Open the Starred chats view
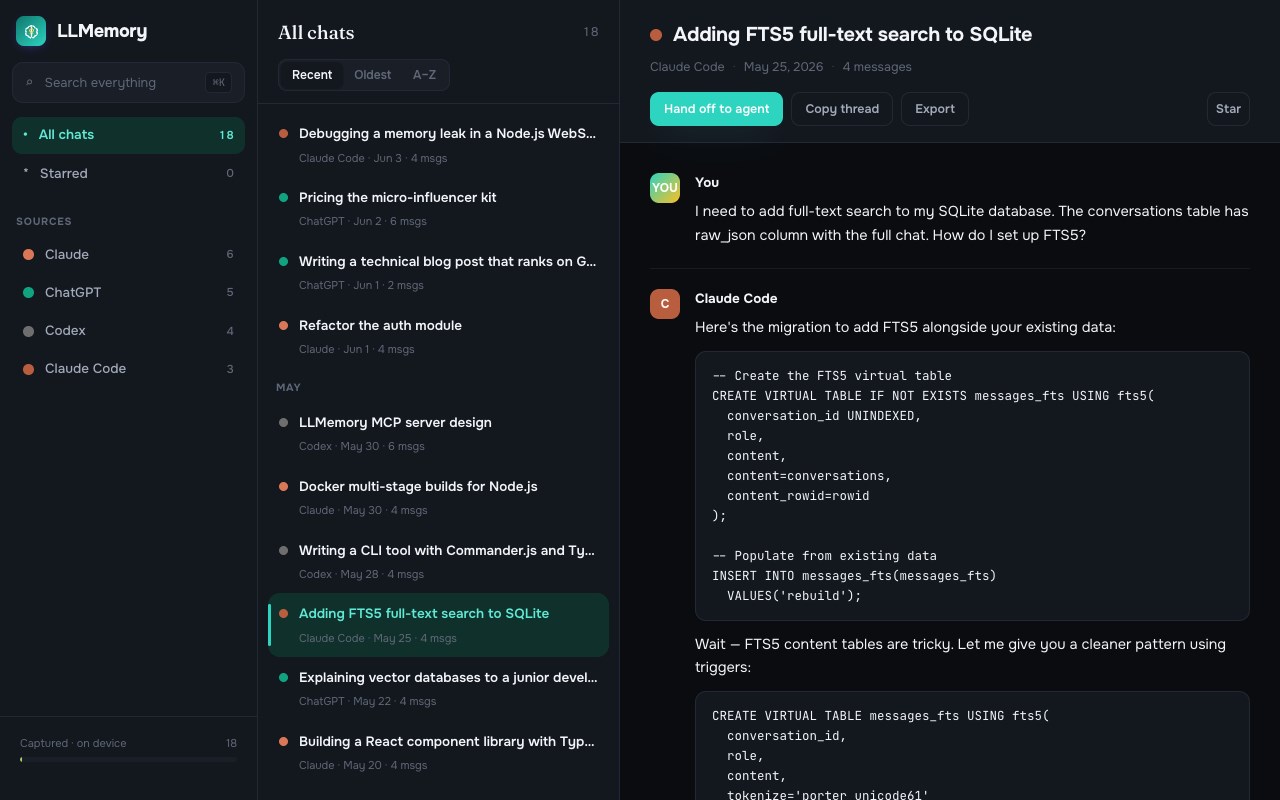The image size is (1280, 800). (128, 173)
